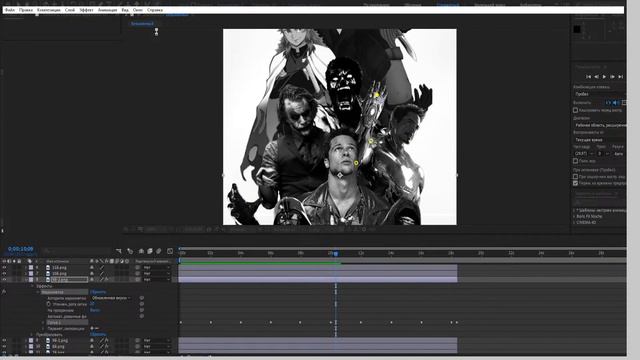Expand the Boris FX Mocha effects folder
The width and height of the screenshot is (640, 360).
[574, 216]
